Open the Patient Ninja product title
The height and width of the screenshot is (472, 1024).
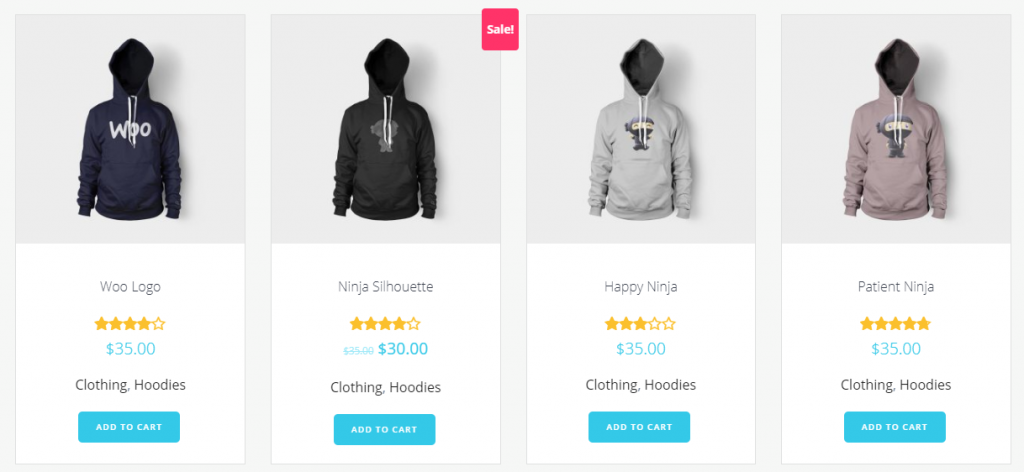[896, 287]
